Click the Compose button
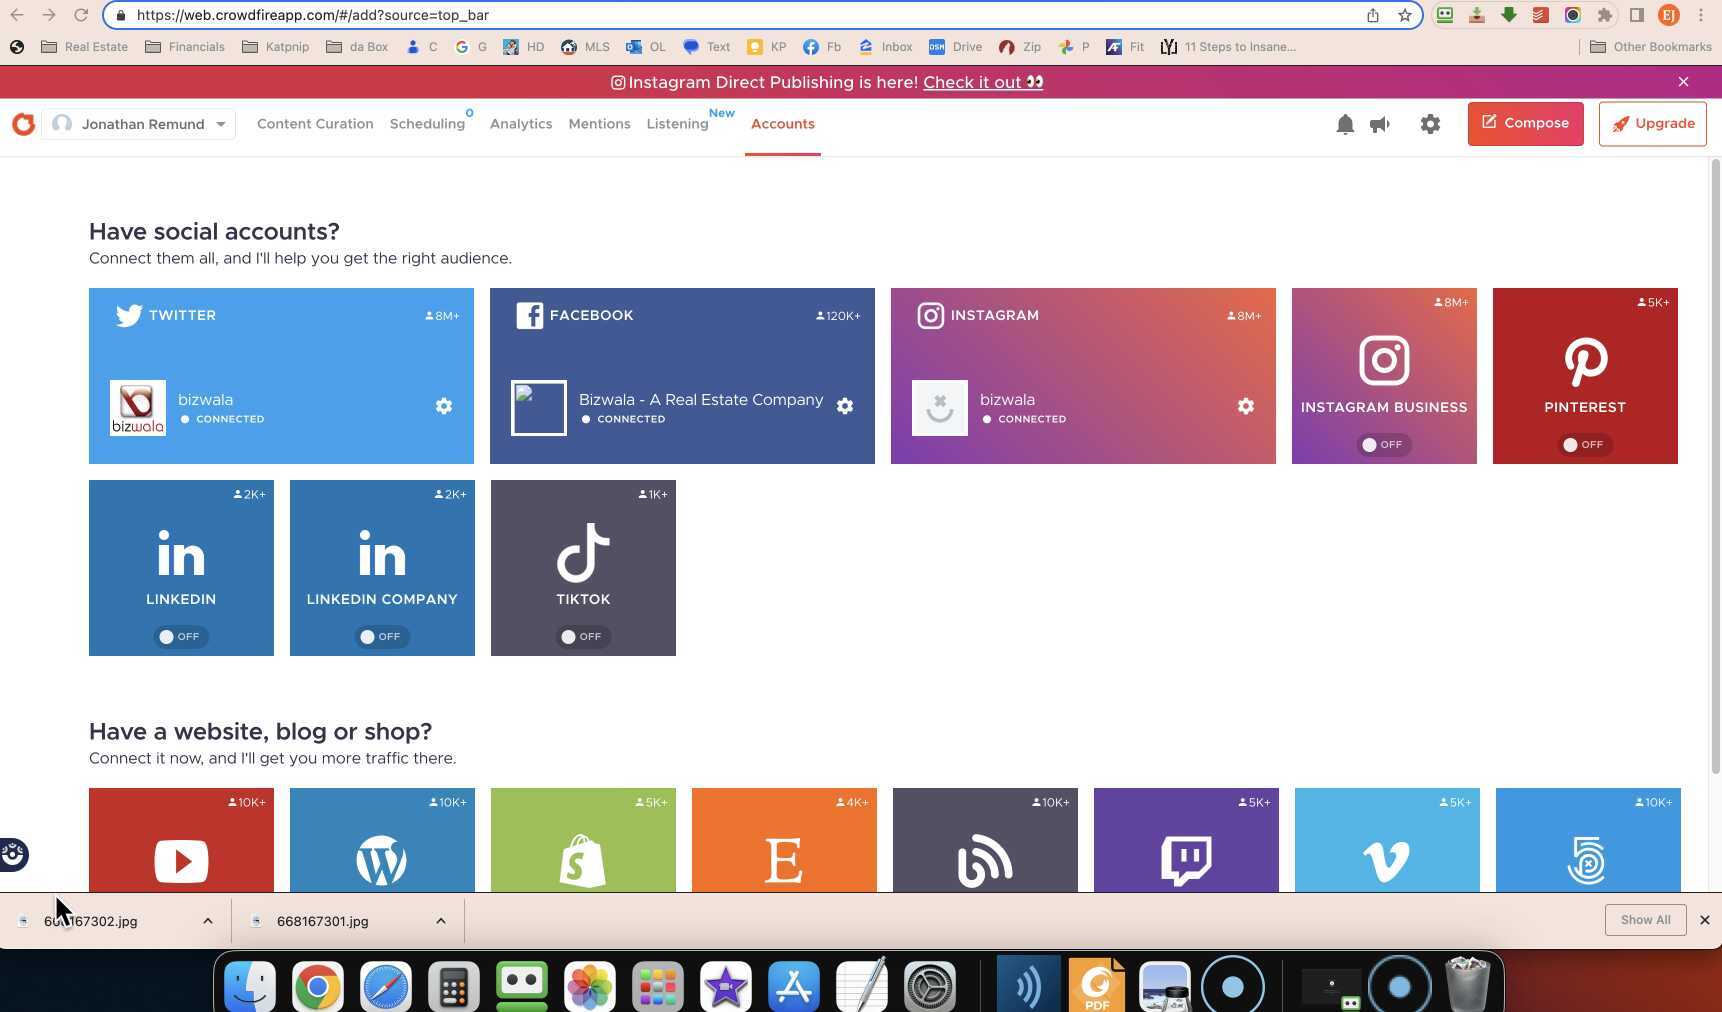The width and height of the screenshot is (1722, 1012). click(x=1525, y=124)
